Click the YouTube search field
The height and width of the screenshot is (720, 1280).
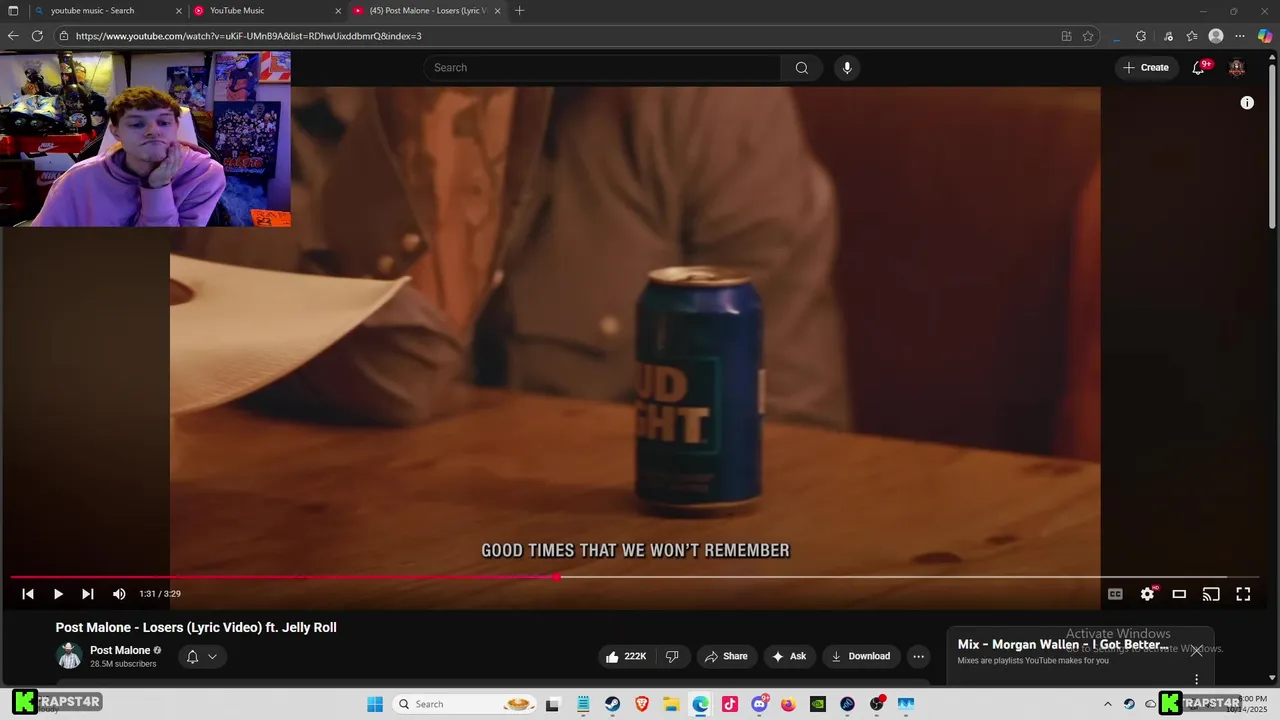pos(602,68)
